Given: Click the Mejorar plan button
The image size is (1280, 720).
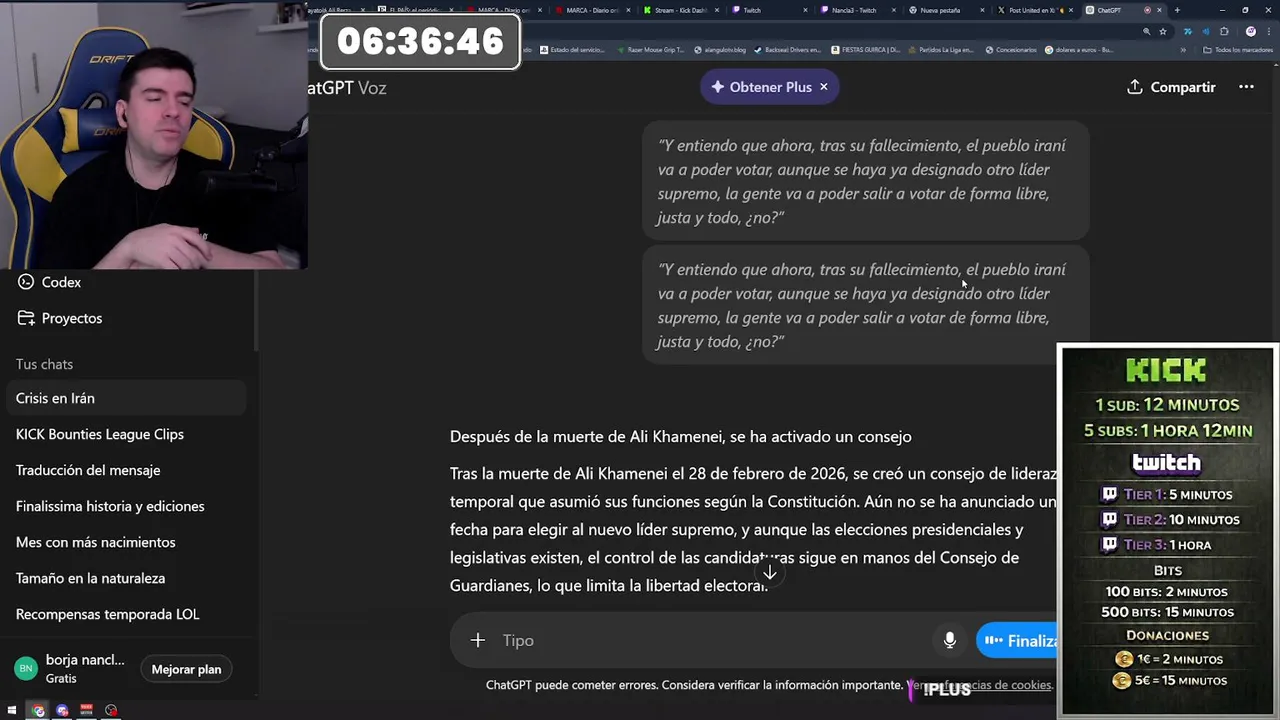Looking at the screenshot, I should pyautogui.click(x=186, y=669).
